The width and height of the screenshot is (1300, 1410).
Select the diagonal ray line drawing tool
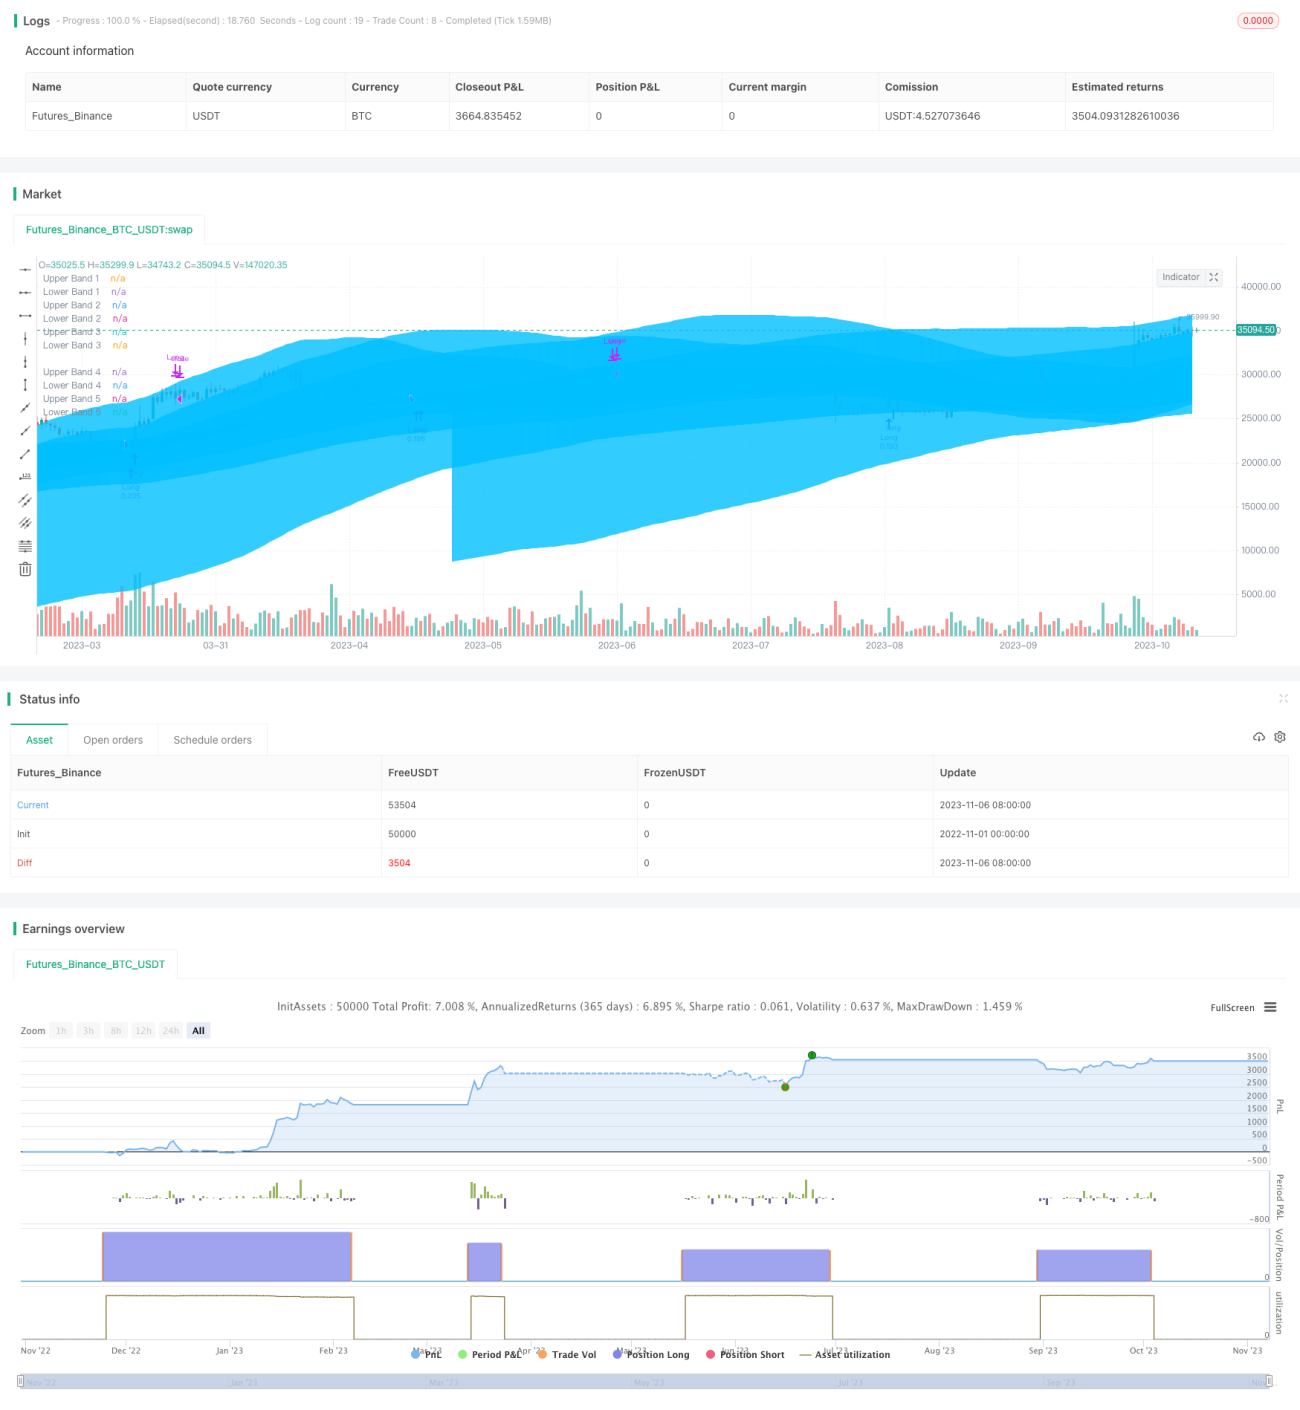click(x=25, y=430)
